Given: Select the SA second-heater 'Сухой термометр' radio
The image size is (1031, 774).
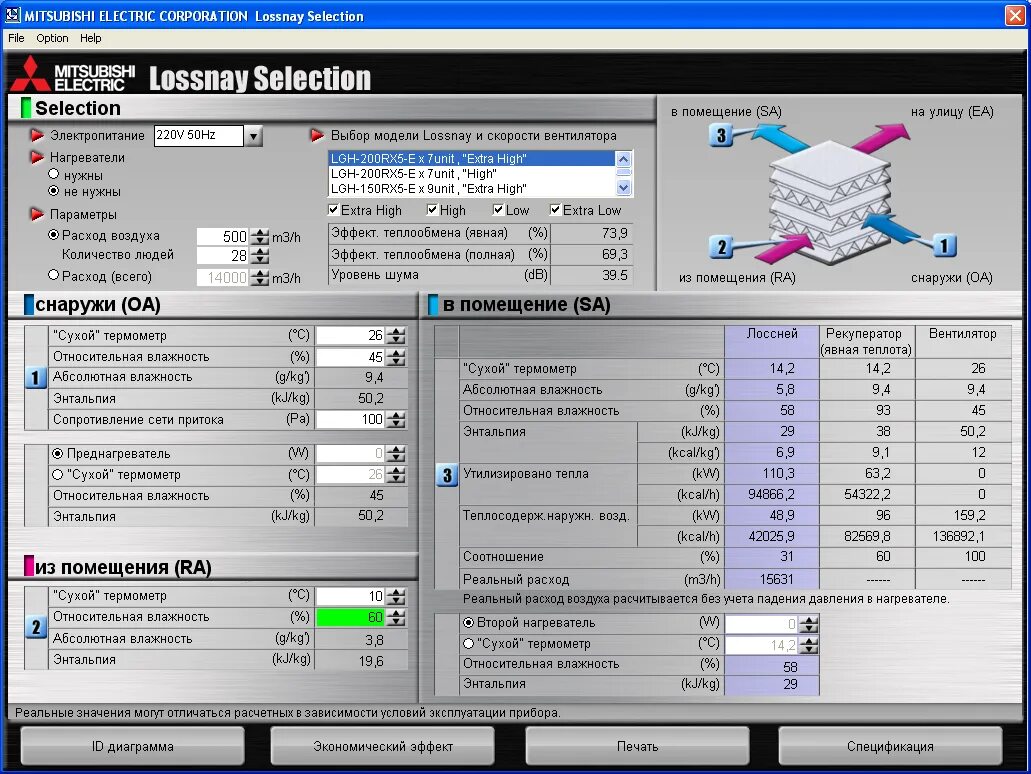Looking at the screenshot, I should (x=469, y=643).
